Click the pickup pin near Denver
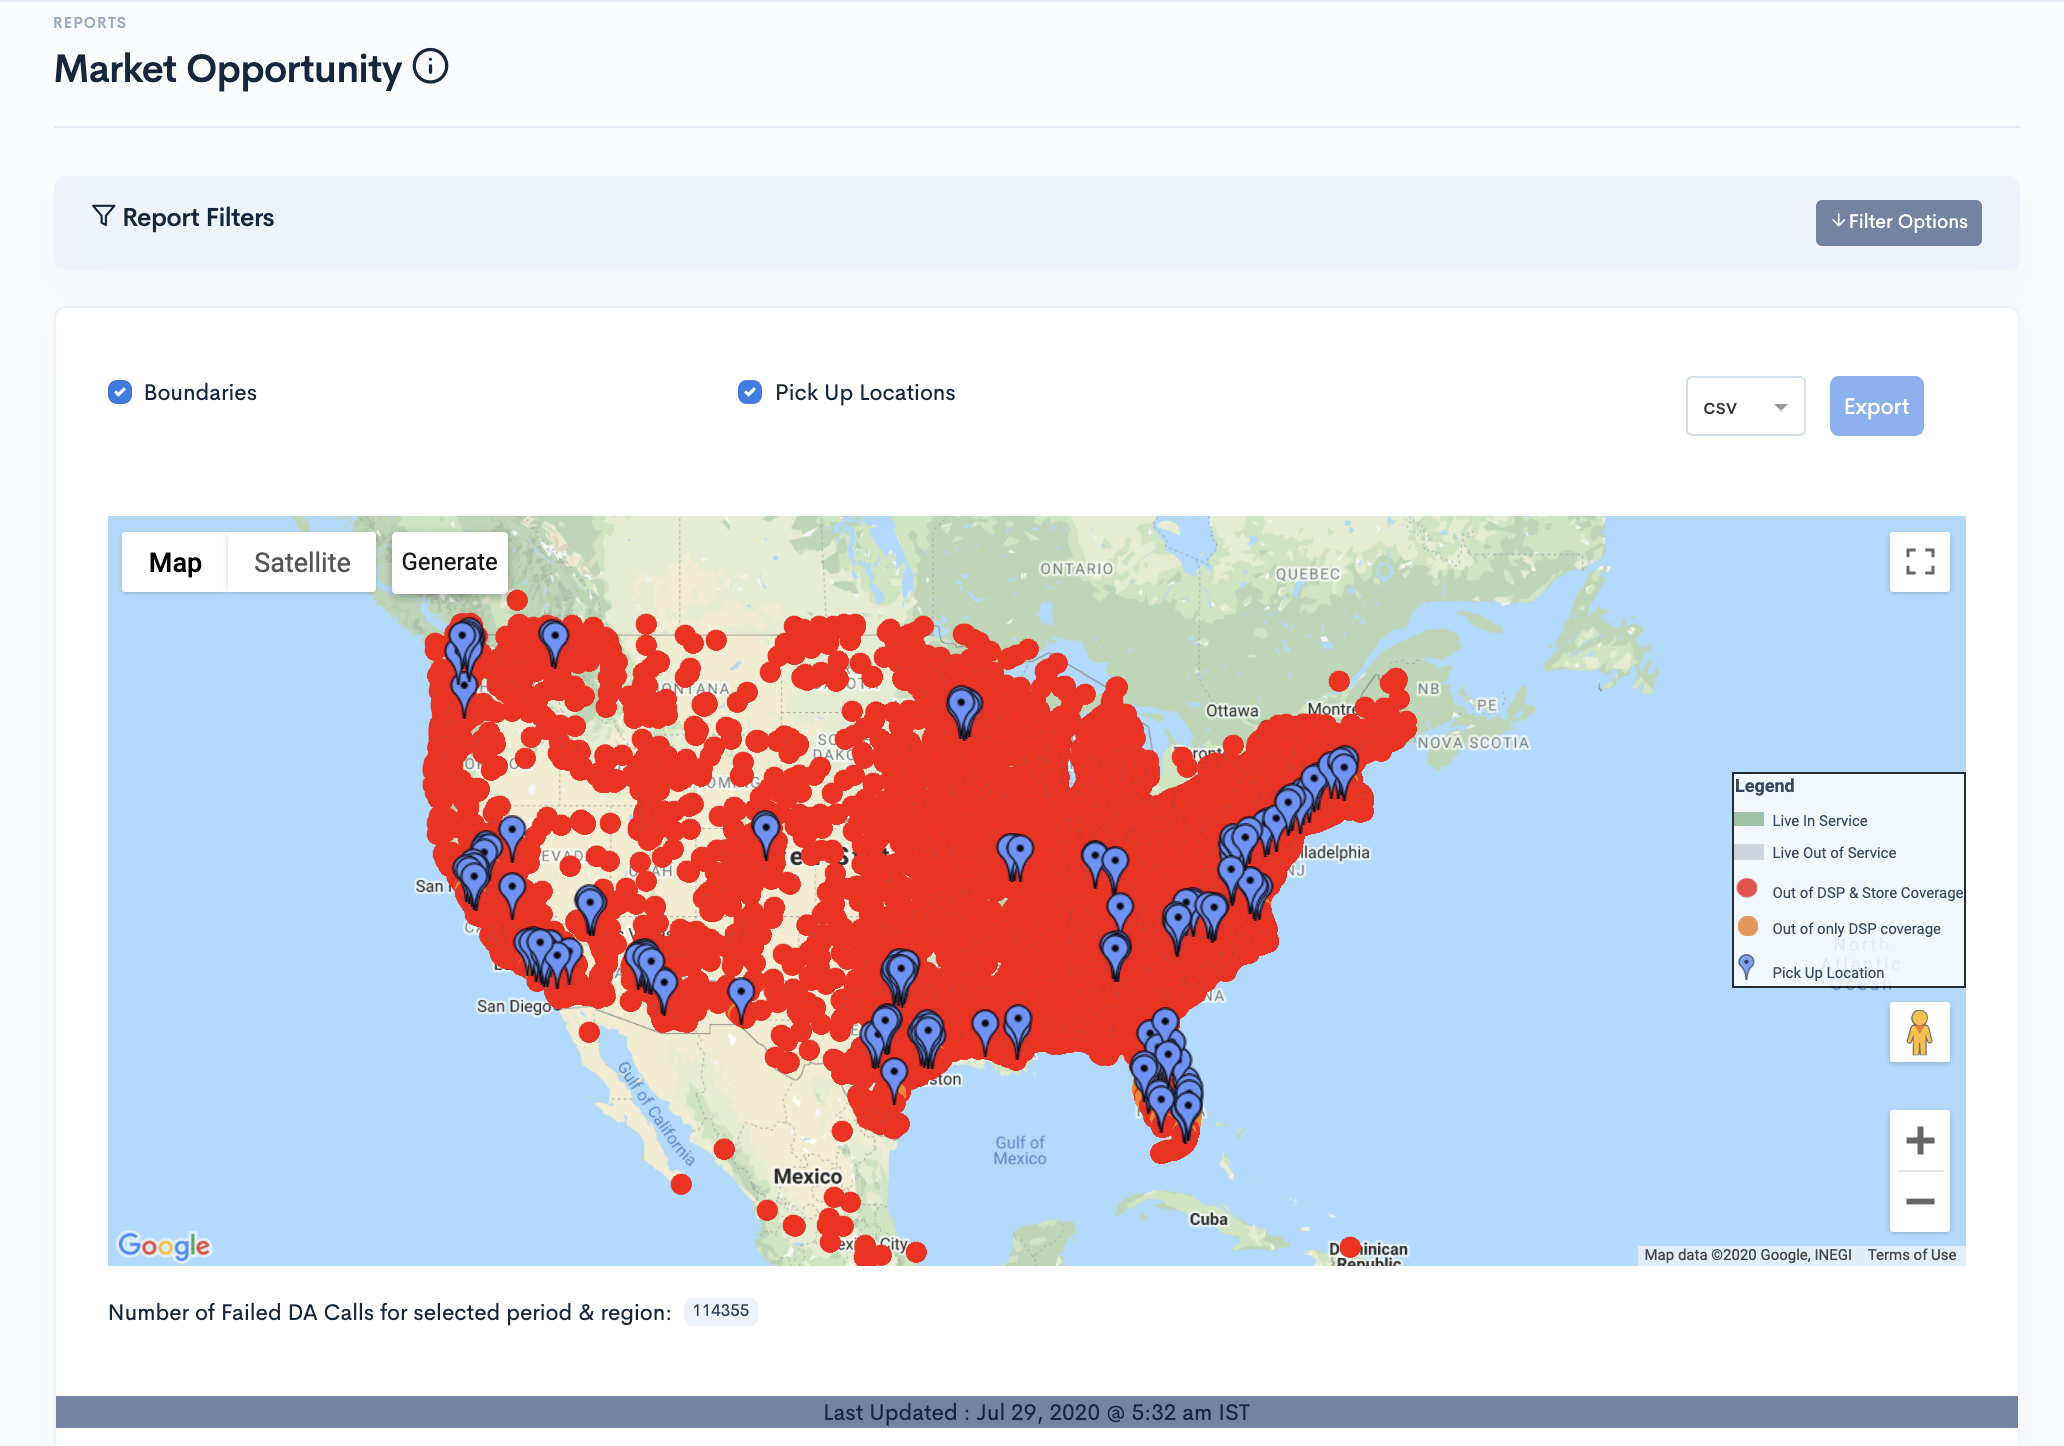2064x1446 pixels. point(765,835)
